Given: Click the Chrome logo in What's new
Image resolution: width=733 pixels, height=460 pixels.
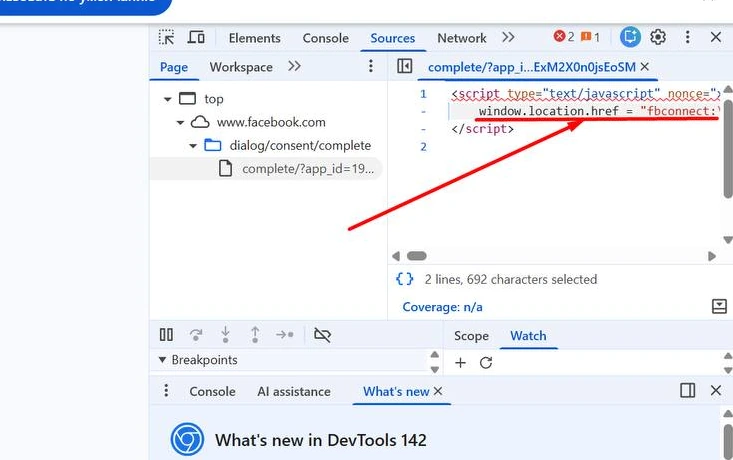Looking at the screenshot, I should (x=187, y=439).
